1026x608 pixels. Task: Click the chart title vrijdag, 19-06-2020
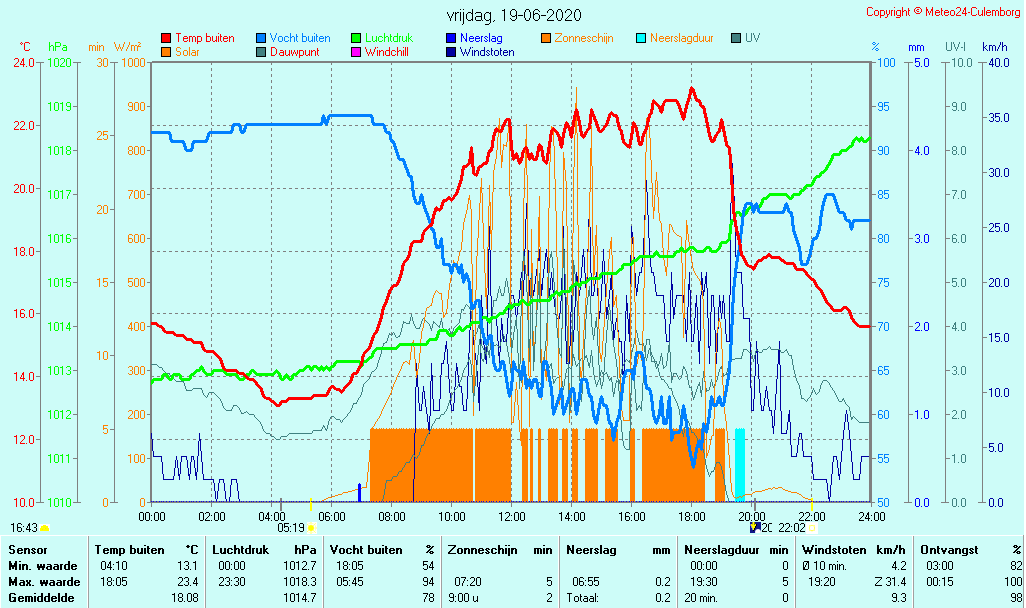513,15
